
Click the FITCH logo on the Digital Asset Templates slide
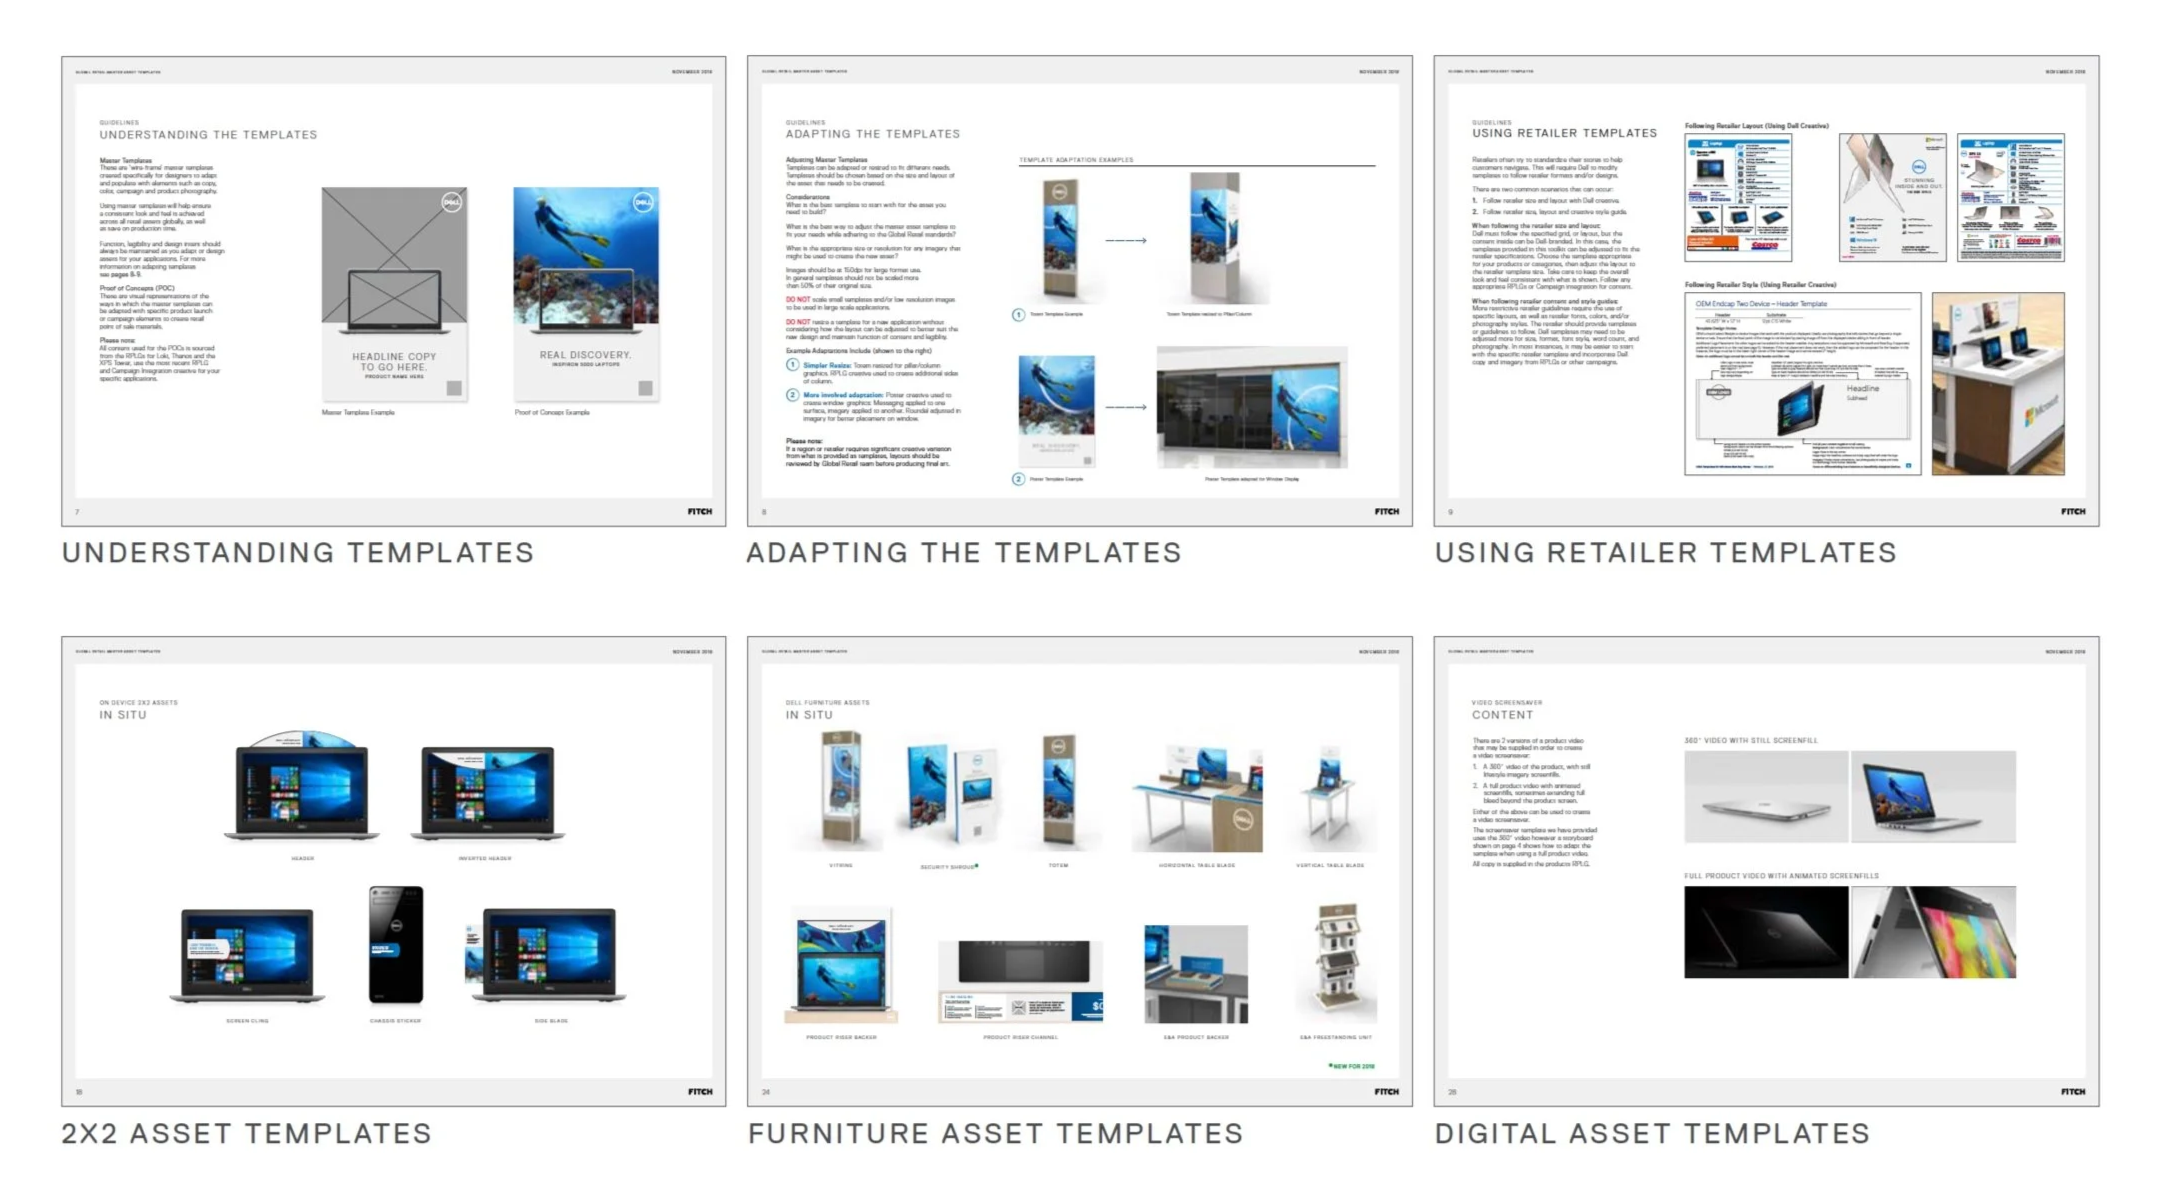coord(2071,1092)
